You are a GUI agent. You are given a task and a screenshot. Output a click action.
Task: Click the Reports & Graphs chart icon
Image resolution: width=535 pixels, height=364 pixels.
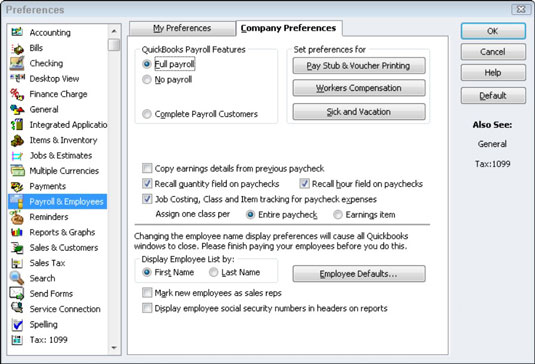click(17, 232)
